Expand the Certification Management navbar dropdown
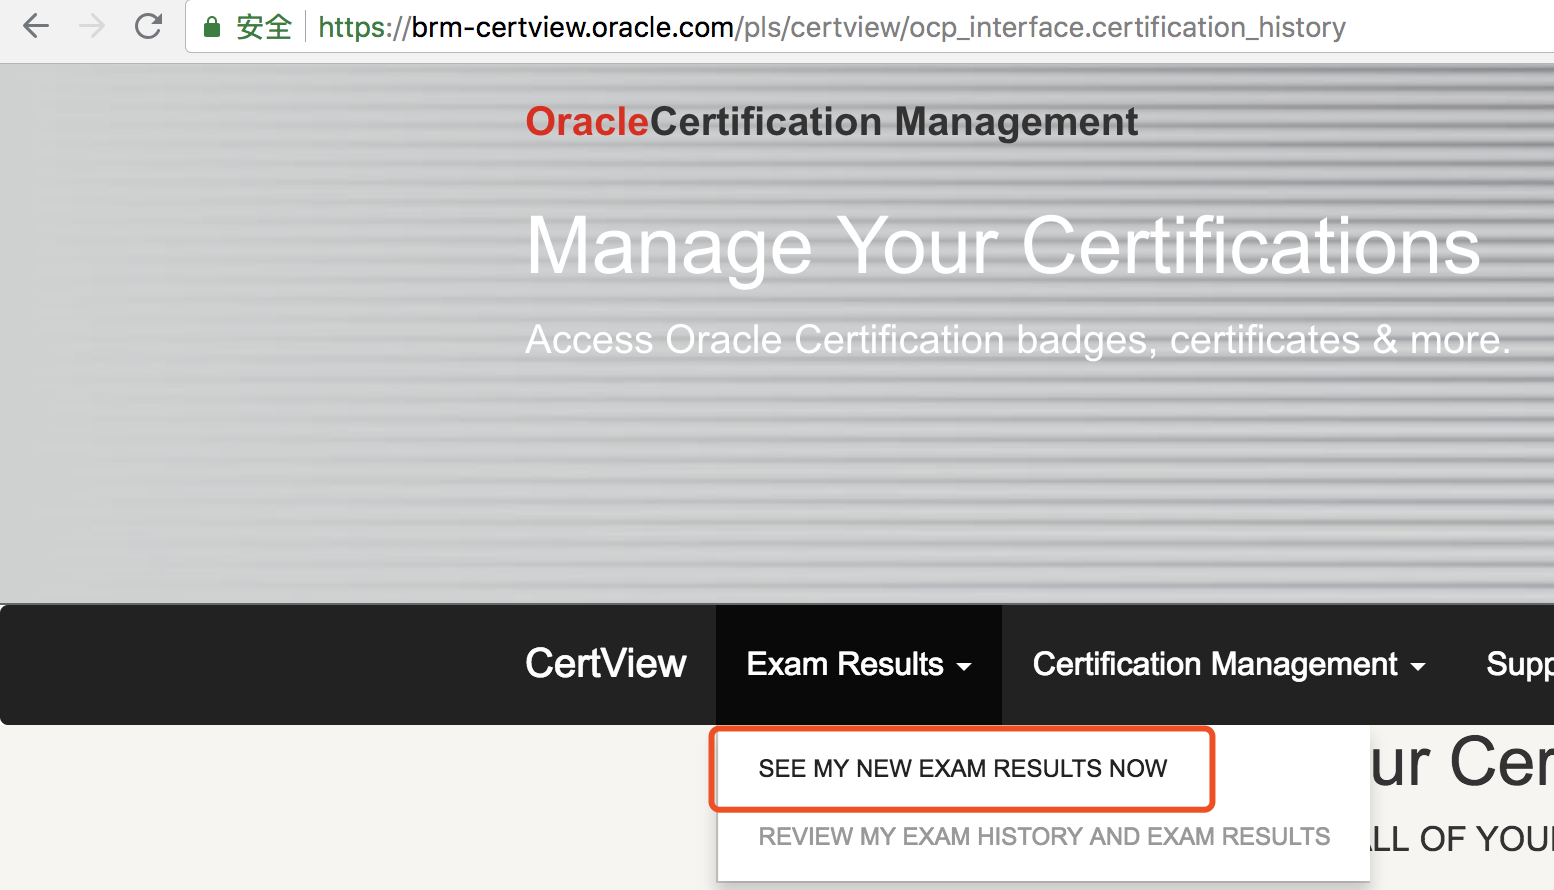 [x=1214, y=664]
